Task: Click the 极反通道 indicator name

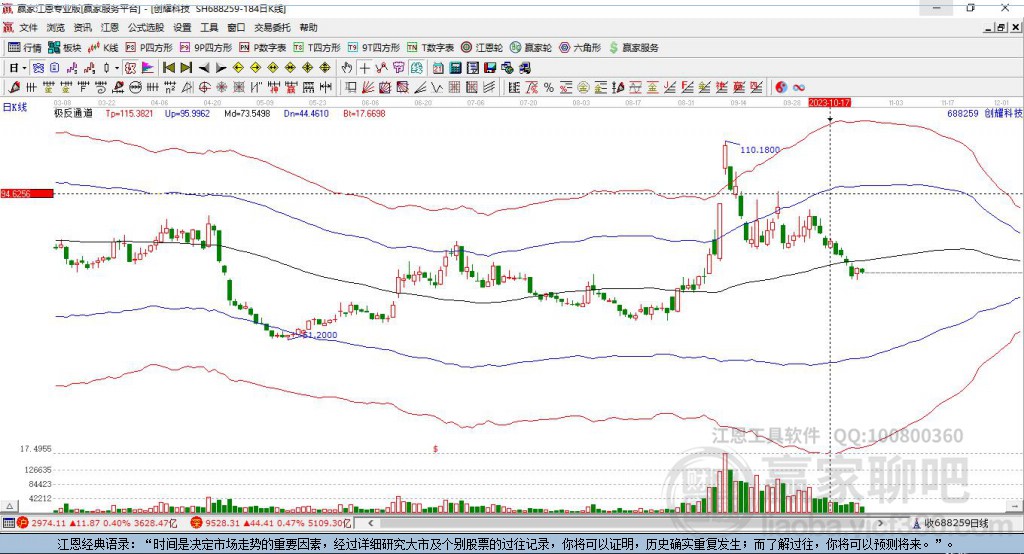Action: coord(73,113)
